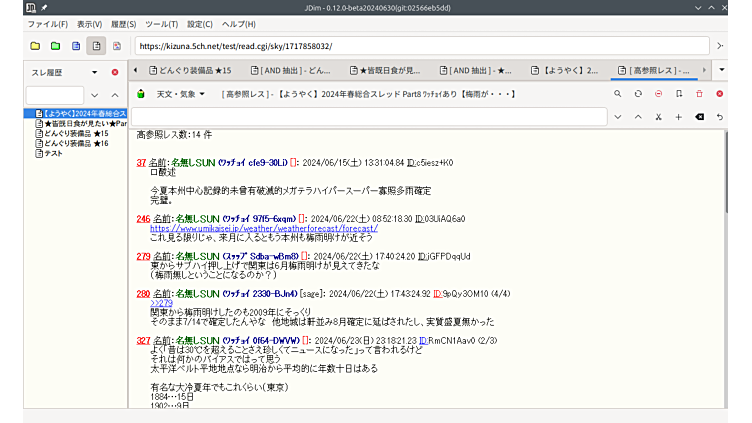The image size is (752, 423).
Task: Open thread search with magnifier icon
Action: (x=618, y=94)
